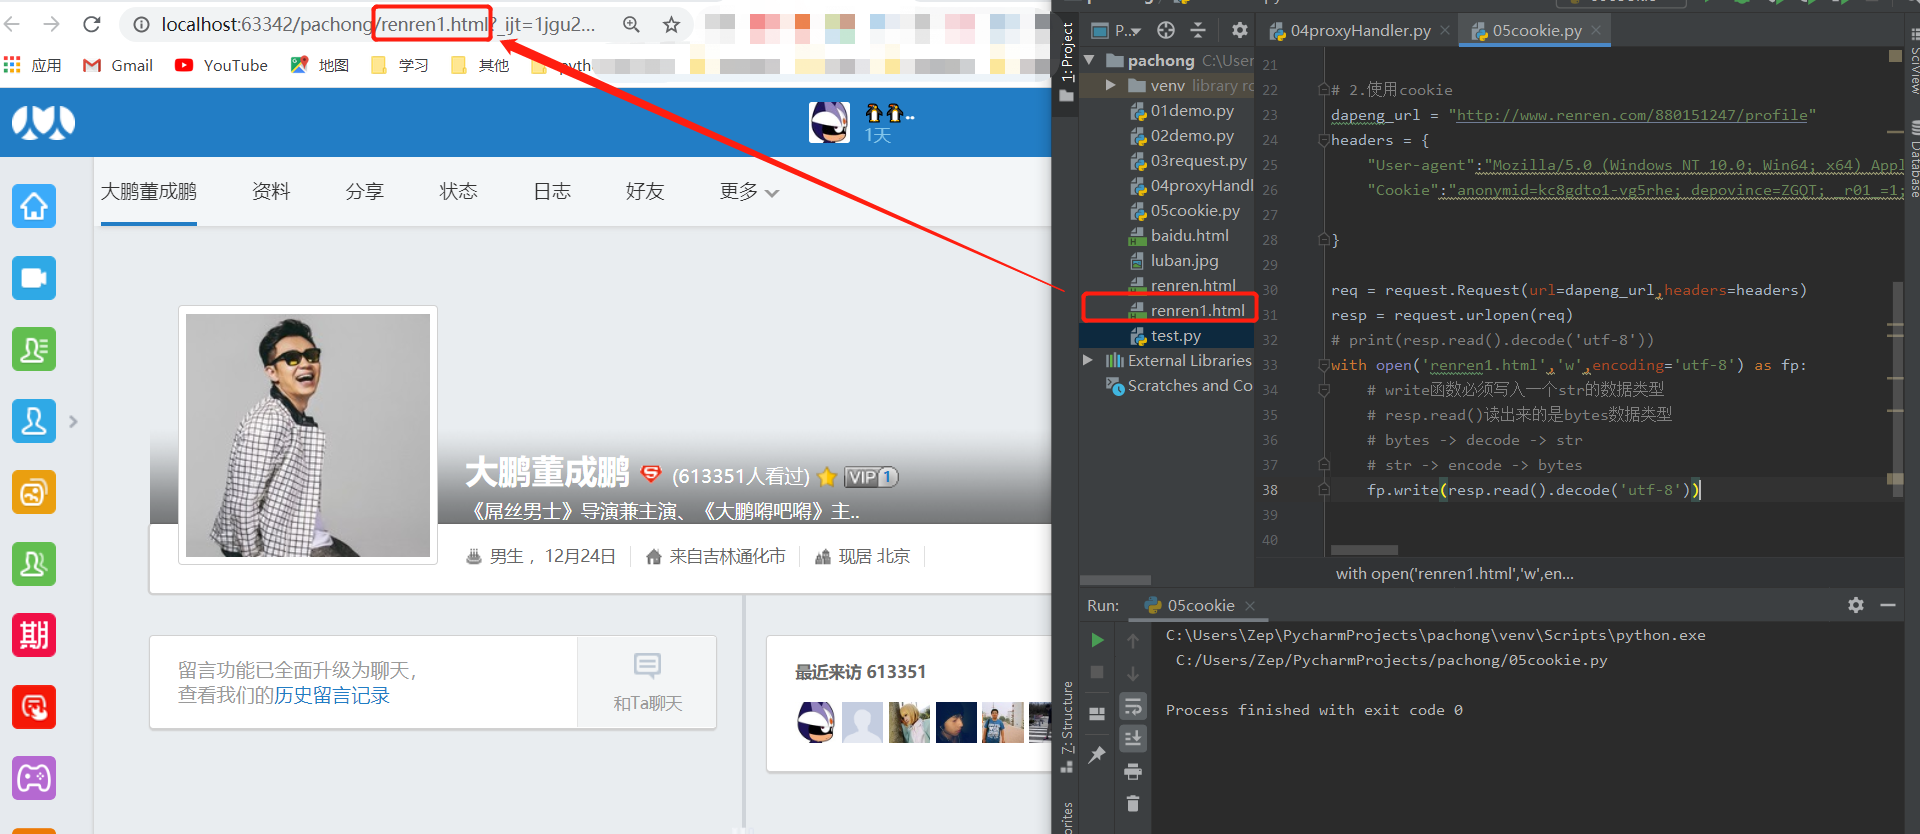The width and height of the screenshot is (1920, 834).
Task: Open Project panel settings gear
Action: (1239, 30)
